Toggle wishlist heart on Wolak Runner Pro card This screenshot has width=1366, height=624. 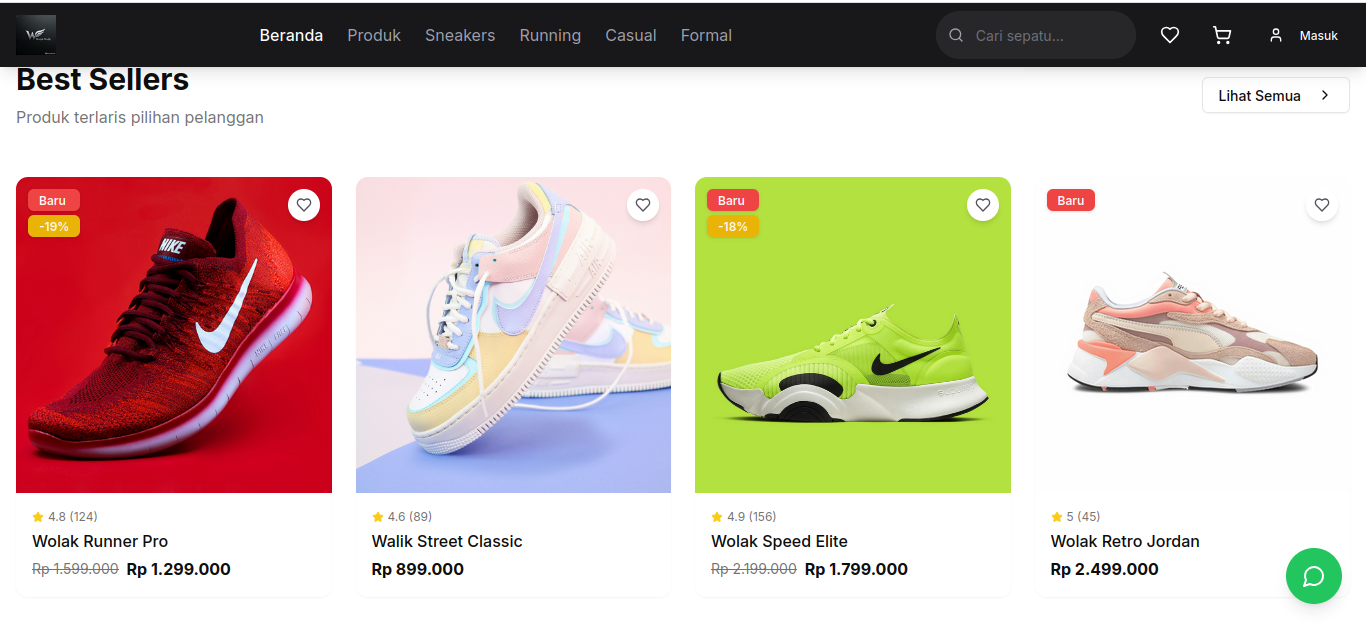pos(304,205)
